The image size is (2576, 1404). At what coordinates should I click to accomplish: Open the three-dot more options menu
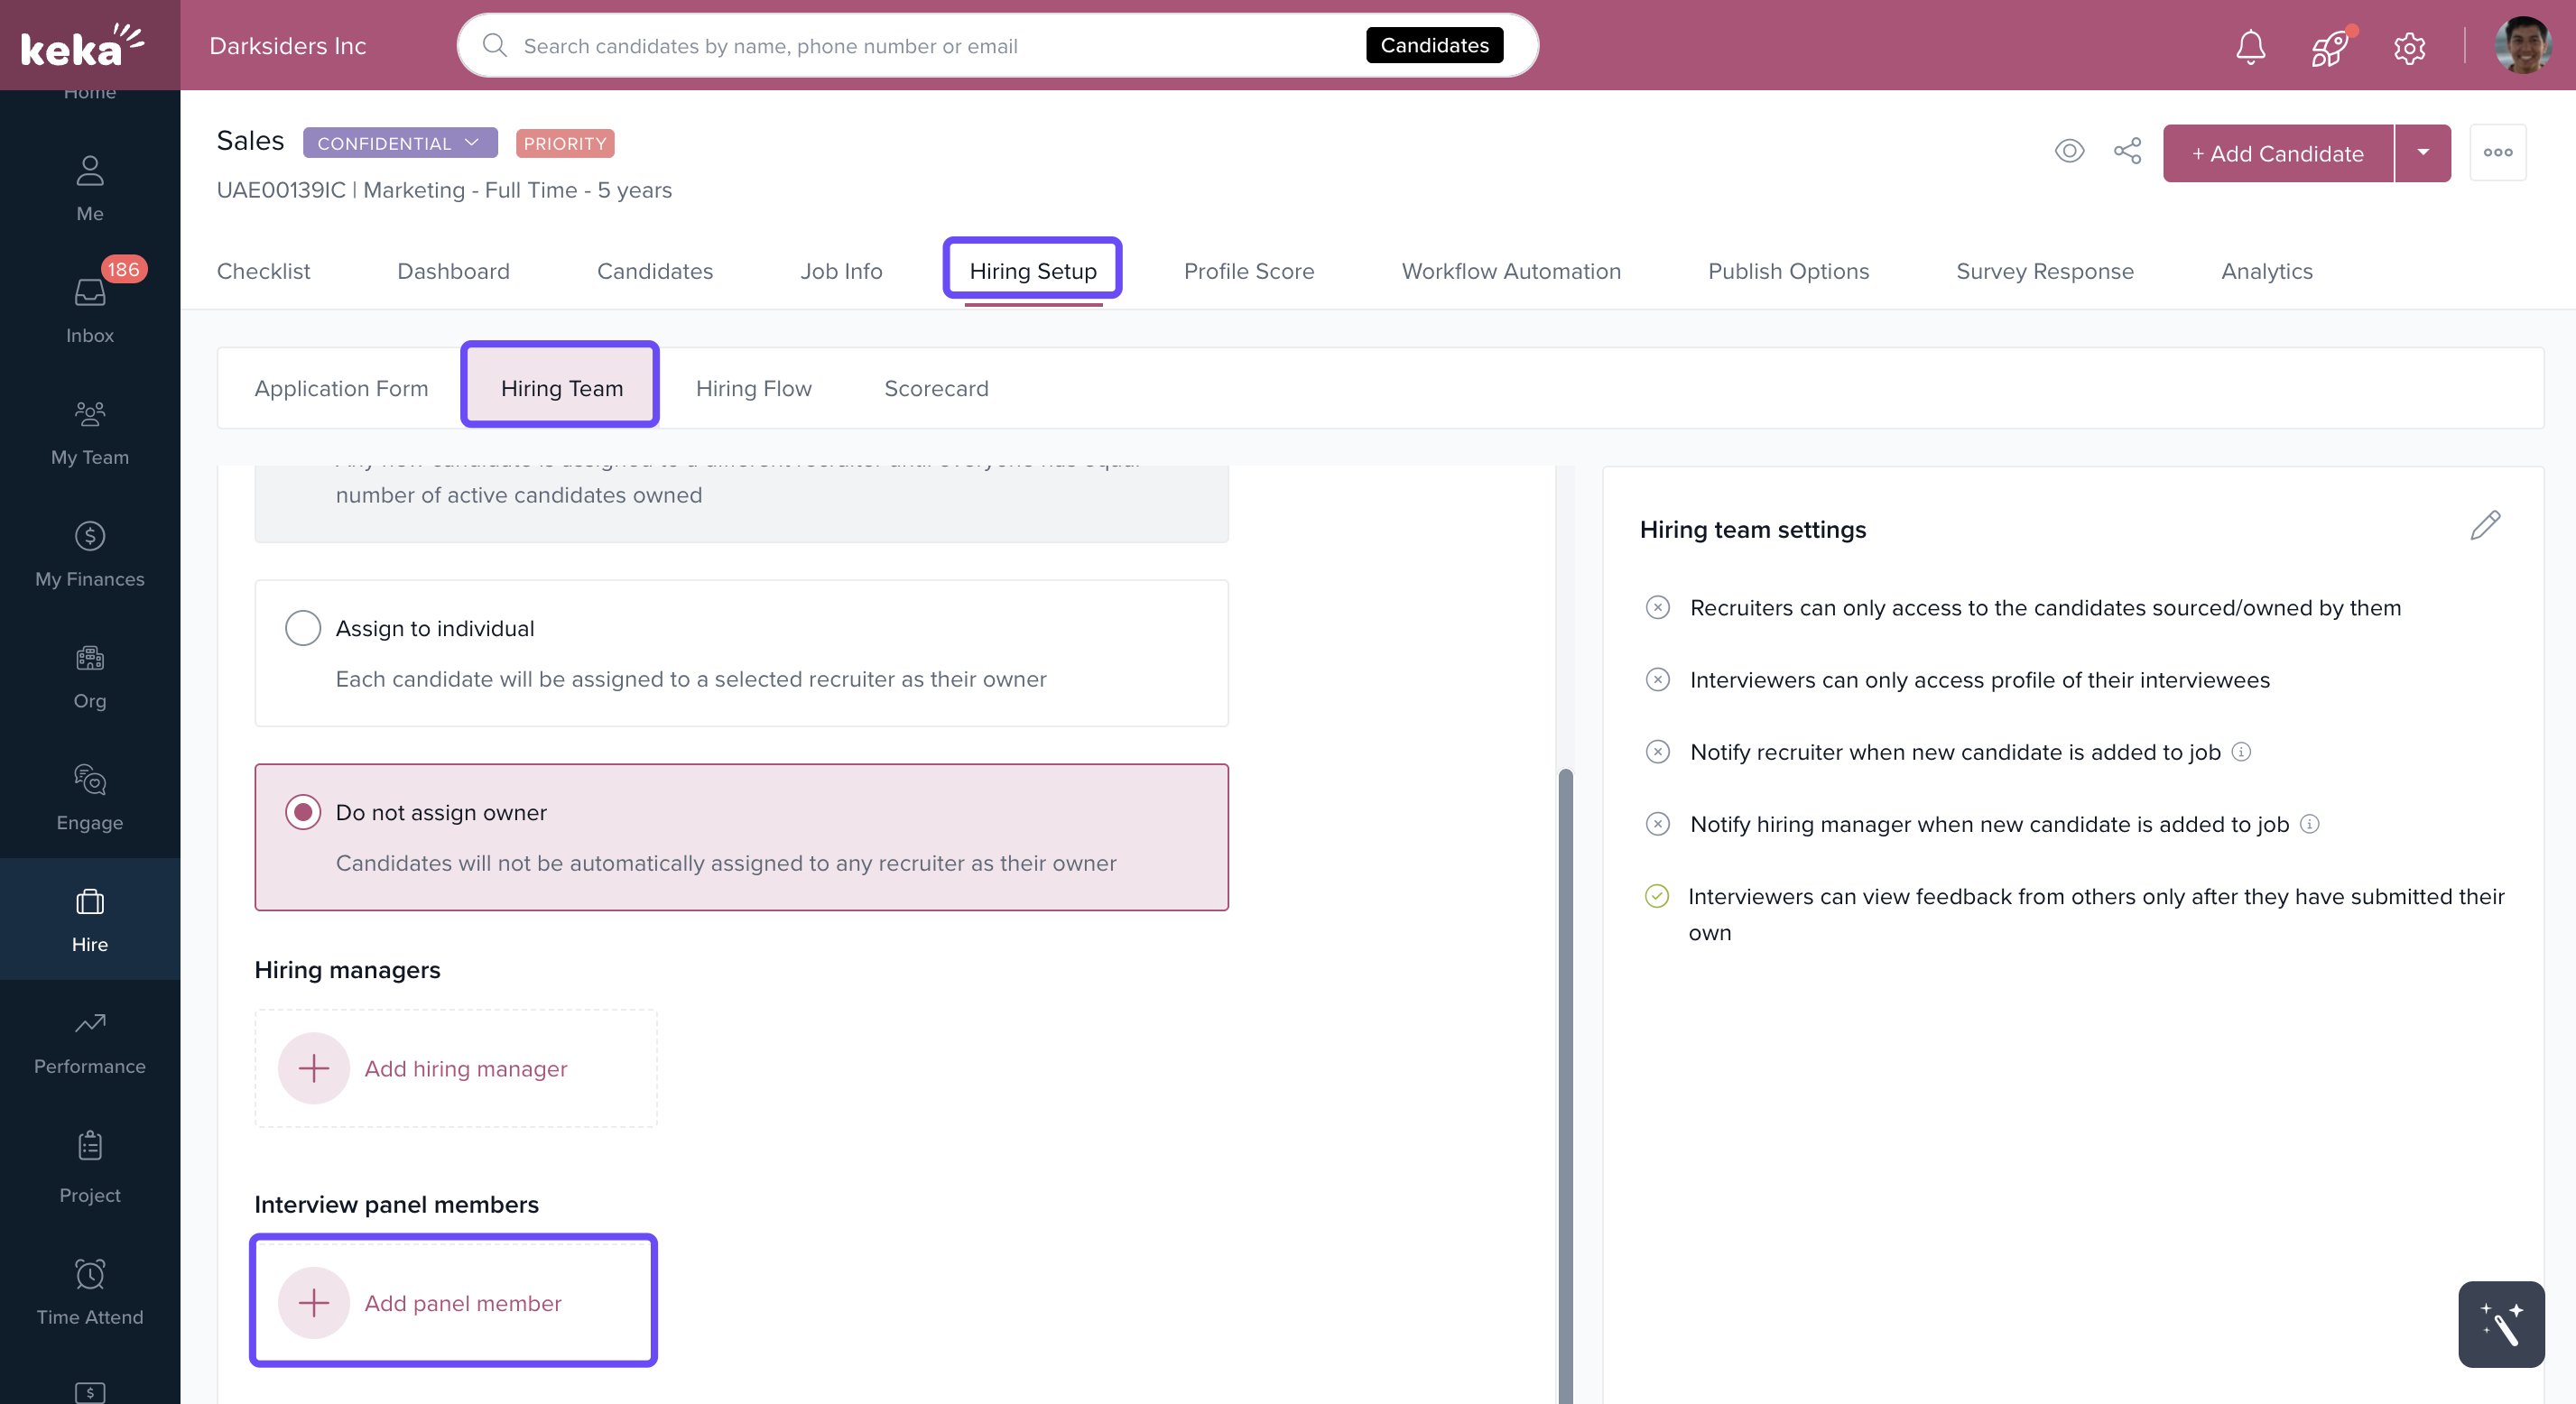coord(2497,153)
